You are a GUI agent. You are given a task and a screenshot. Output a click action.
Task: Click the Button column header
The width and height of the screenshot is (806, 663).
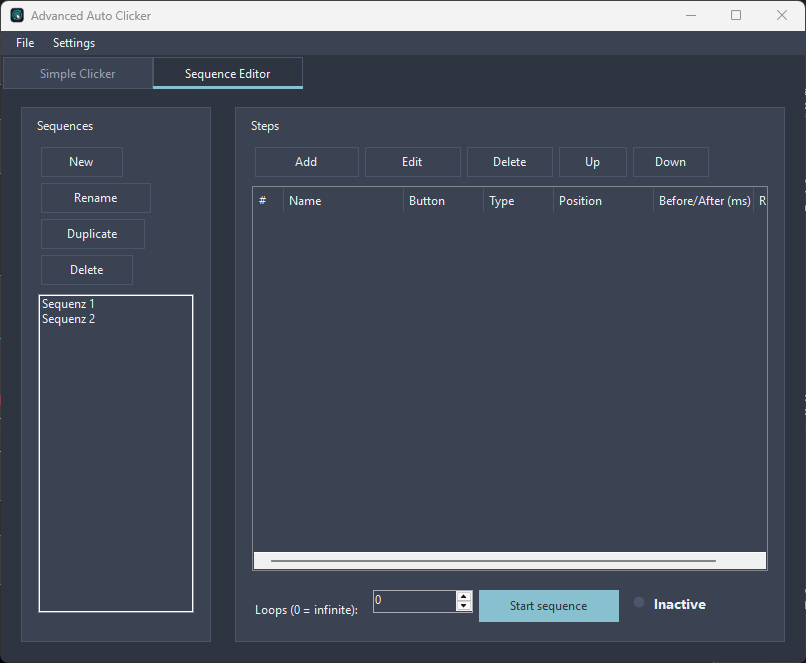point(443,200)
